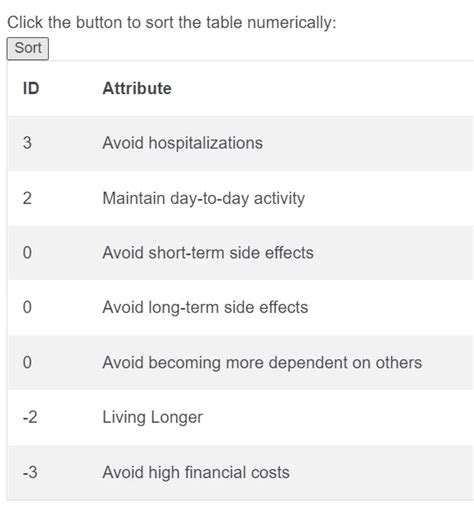Click ID 0 beside dependent on others
The height and width of the screenshot is (512, 474).
point(27,362)
